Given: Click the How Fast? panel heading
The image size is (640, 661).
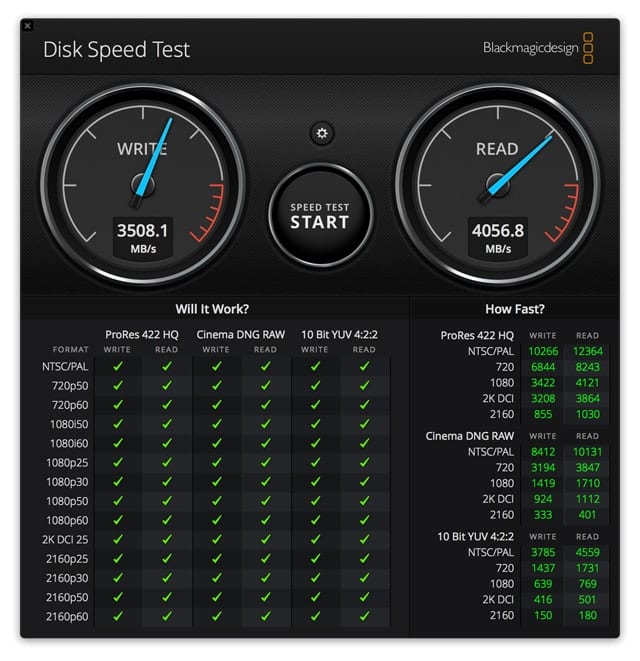Looking at the screenshot, I should (514, 309).
